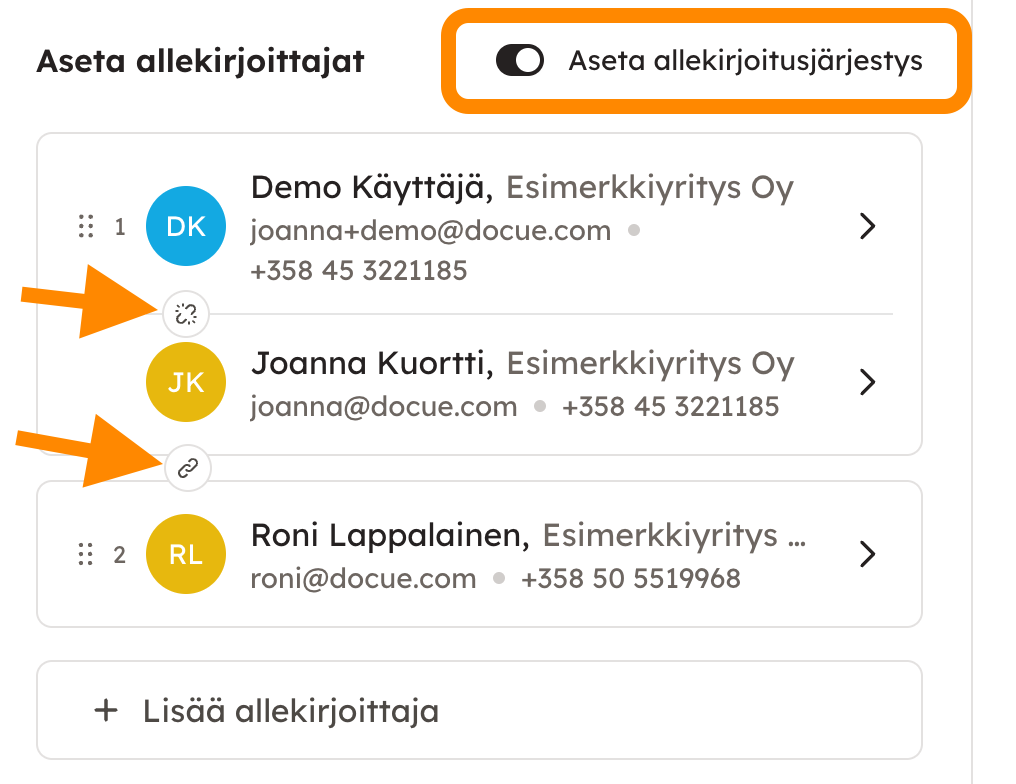Expand Joanna Kuortti details chevron
Viewport: 1016px width, 784px height.
tap(868, 382)
